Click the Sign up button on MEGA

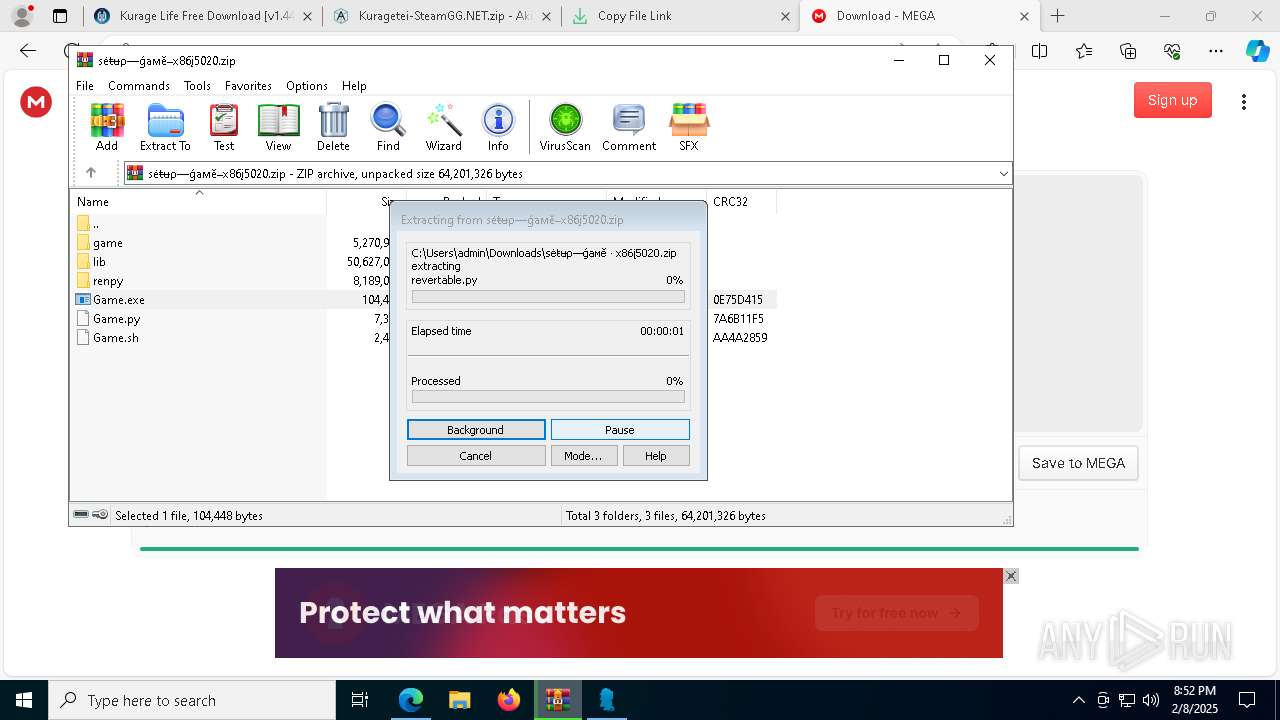[x=1173, y=100]
